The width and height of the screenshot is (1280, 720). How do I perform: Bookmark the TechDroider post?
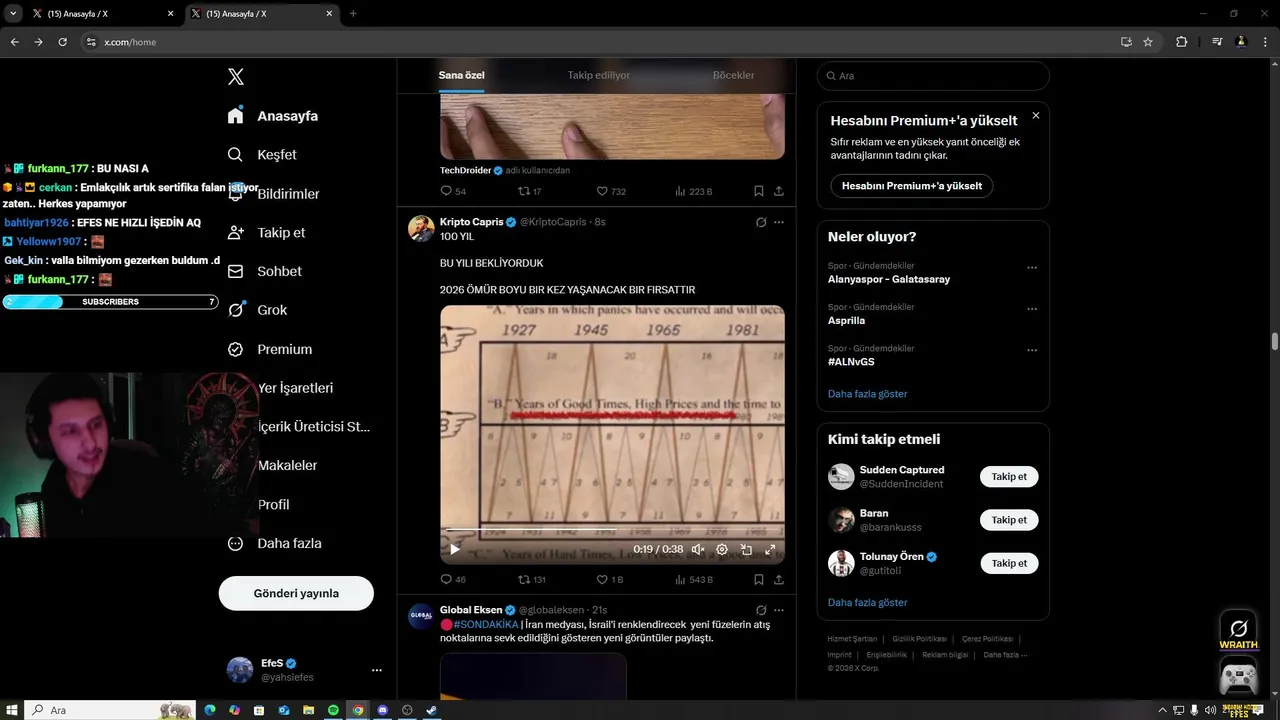coord(759,191)
